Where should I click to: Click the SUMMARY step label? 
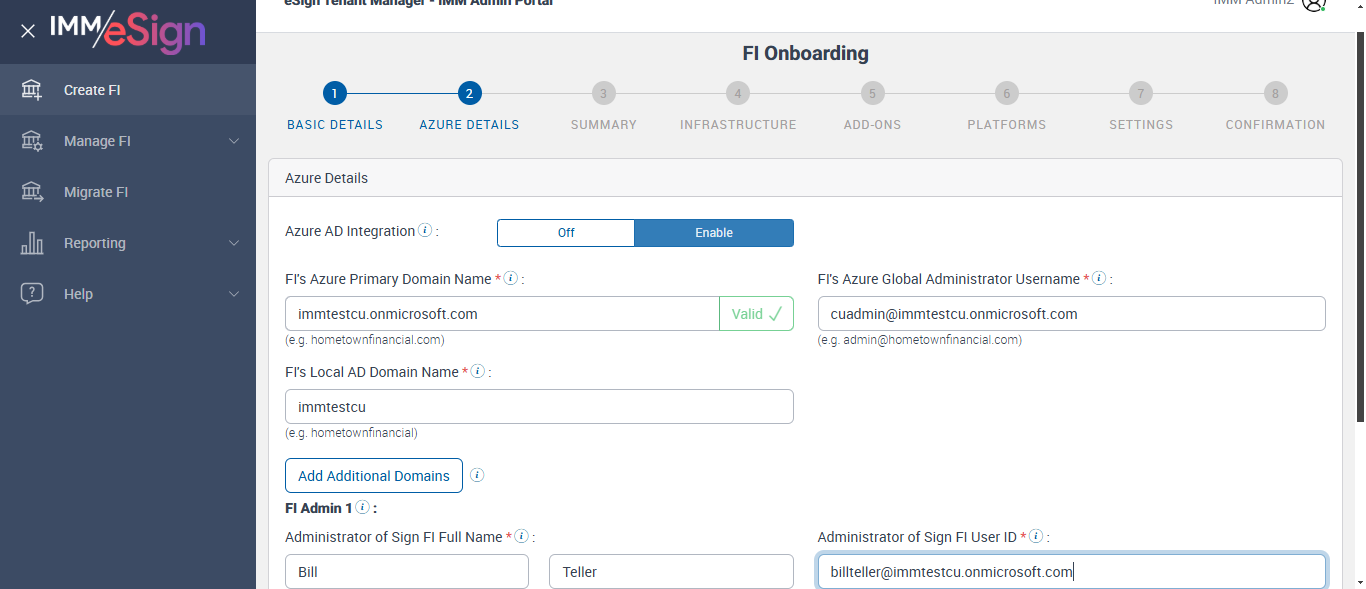tap(603, 125)
